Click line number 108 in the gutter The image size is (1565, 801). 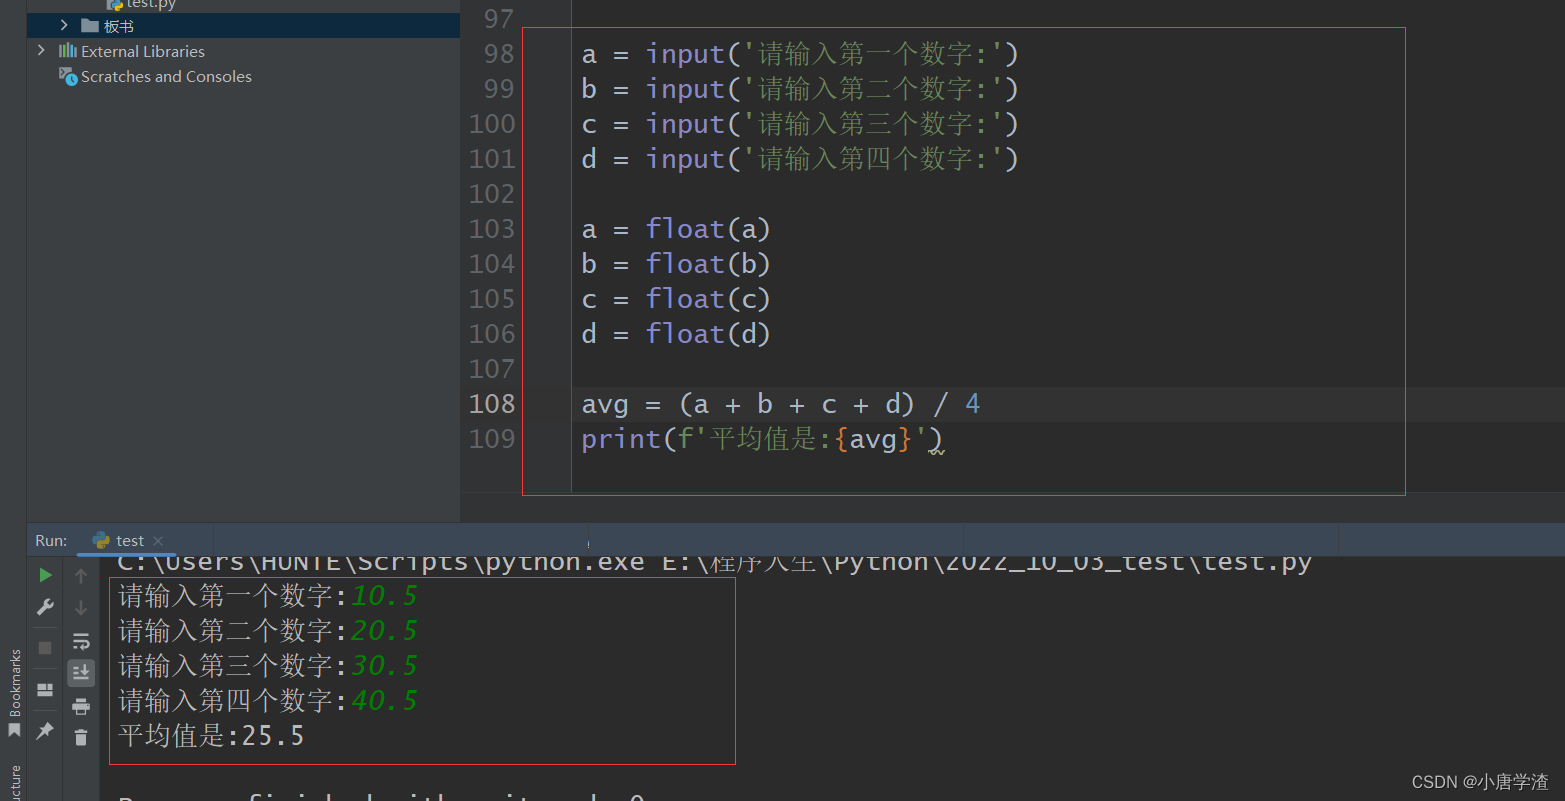tap(492, 404)
